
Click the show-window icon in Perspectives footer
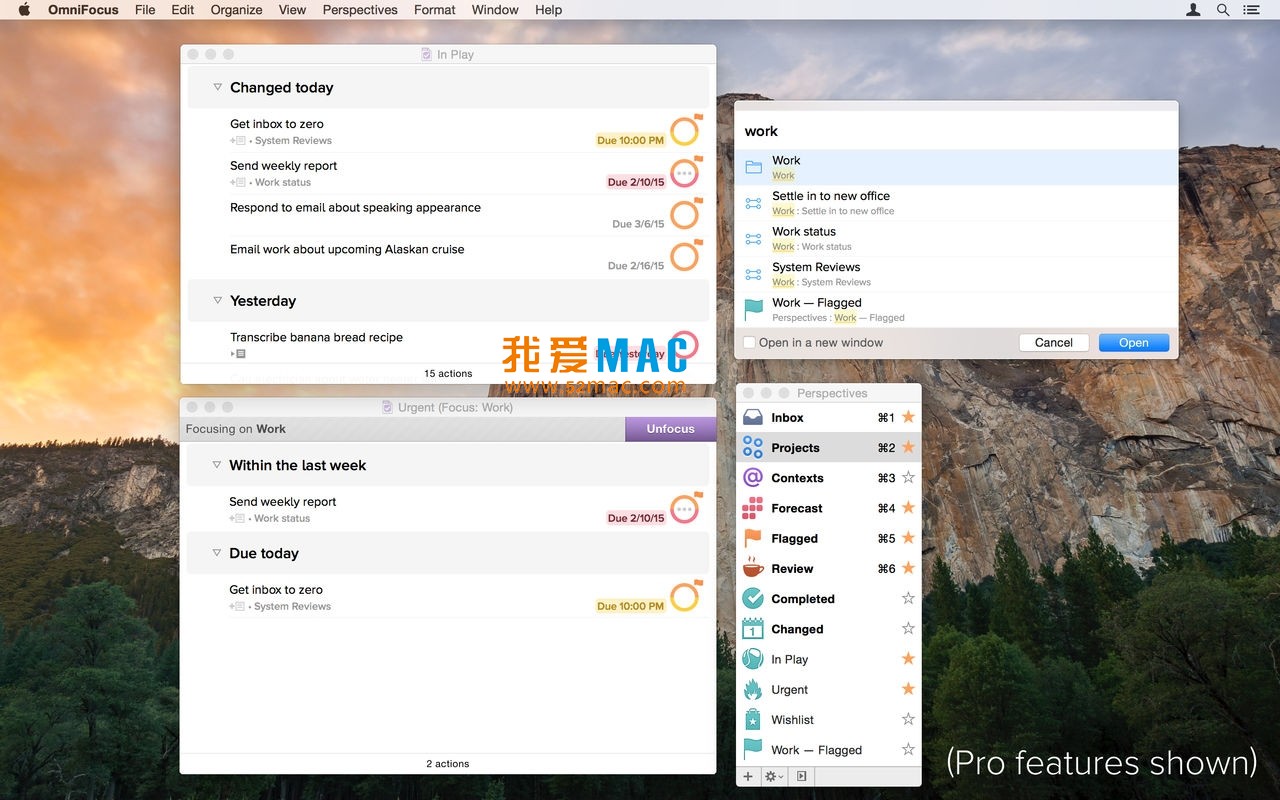(801, 776)
